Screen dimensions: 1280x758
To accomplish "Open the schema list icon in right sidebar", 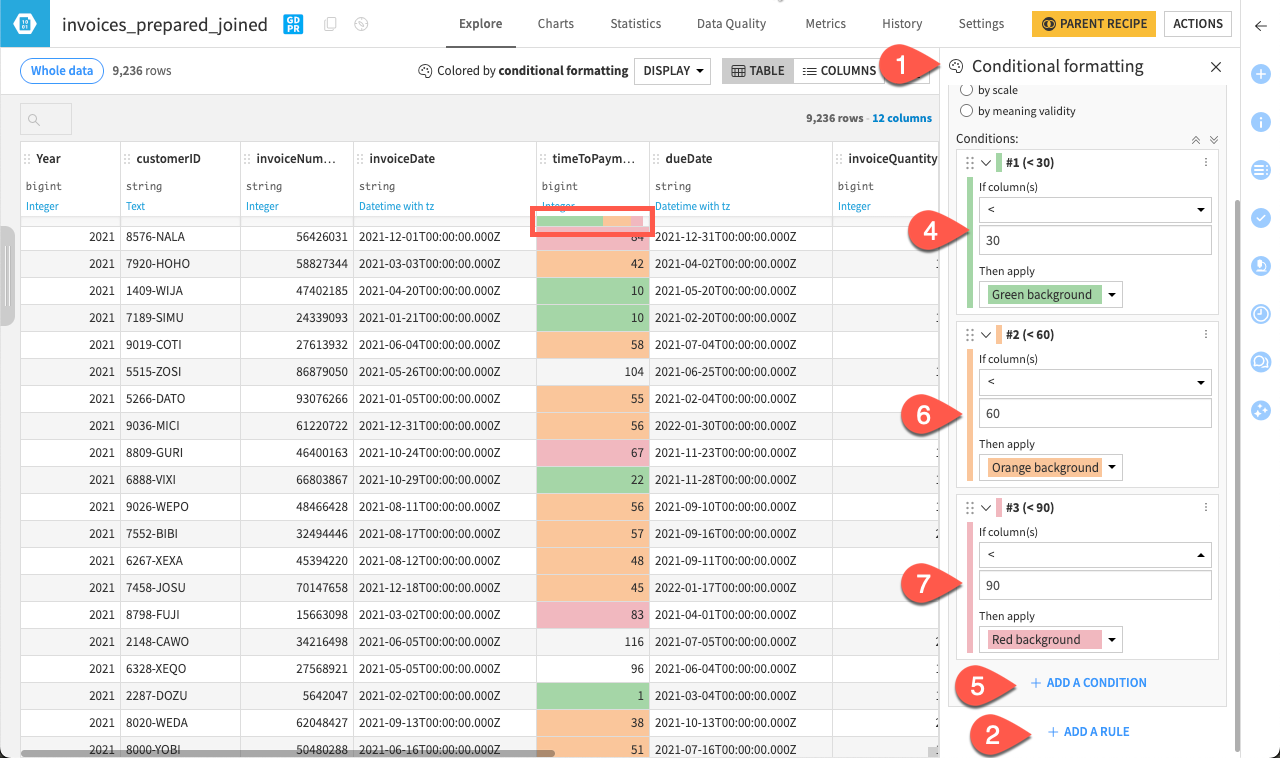I will 1261,170.
